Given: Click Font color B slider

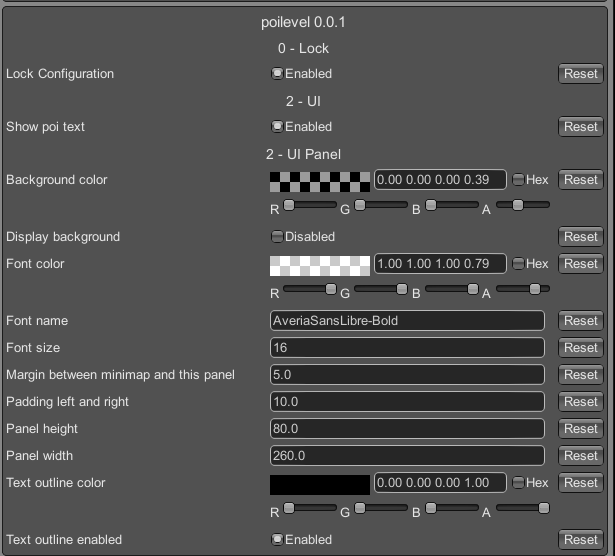Looking at the screenshot, I should (452, 289).
